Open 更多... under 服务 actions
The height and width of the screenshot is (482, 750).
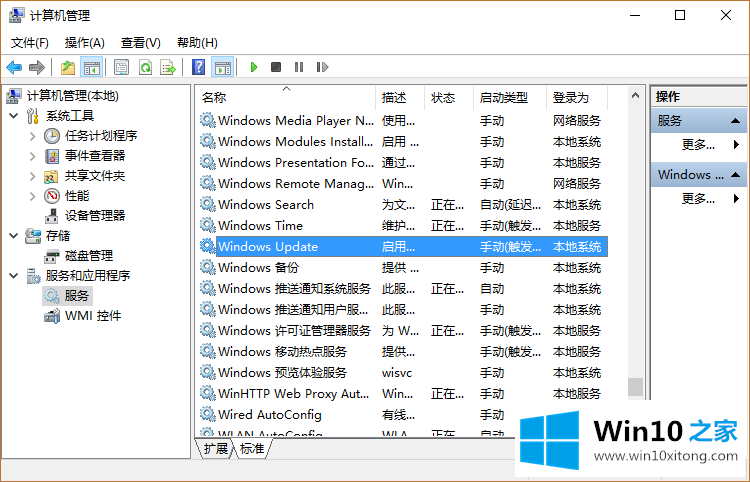click(699, 144)
